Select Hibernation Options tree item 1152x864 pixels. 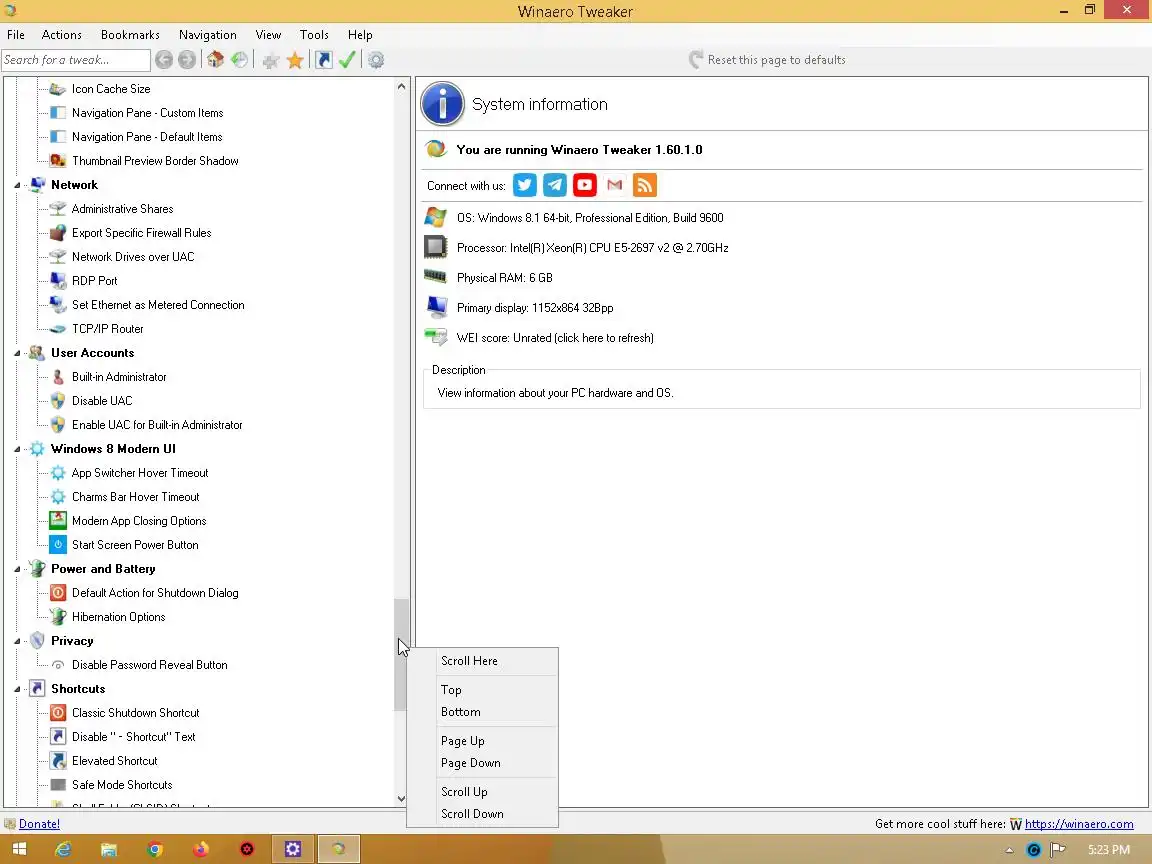tap(118, 617)
